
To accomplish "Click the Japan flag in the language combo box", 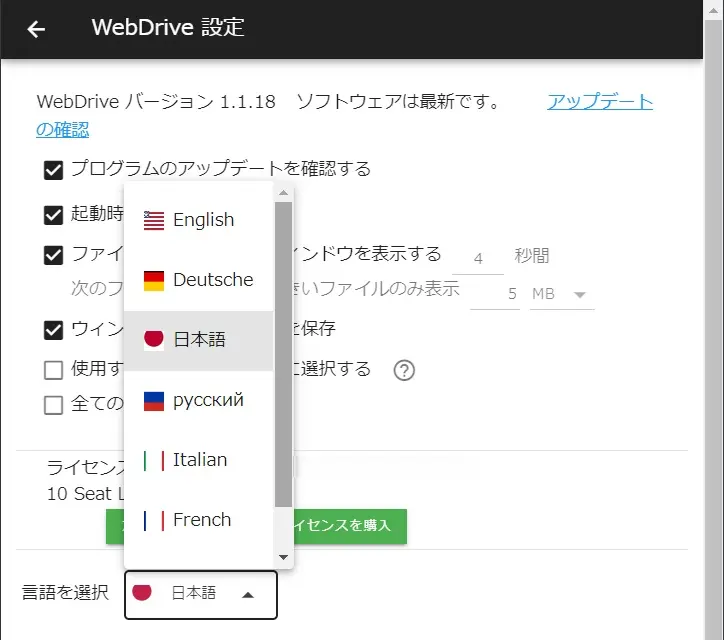I will click(x=142, y=592).
